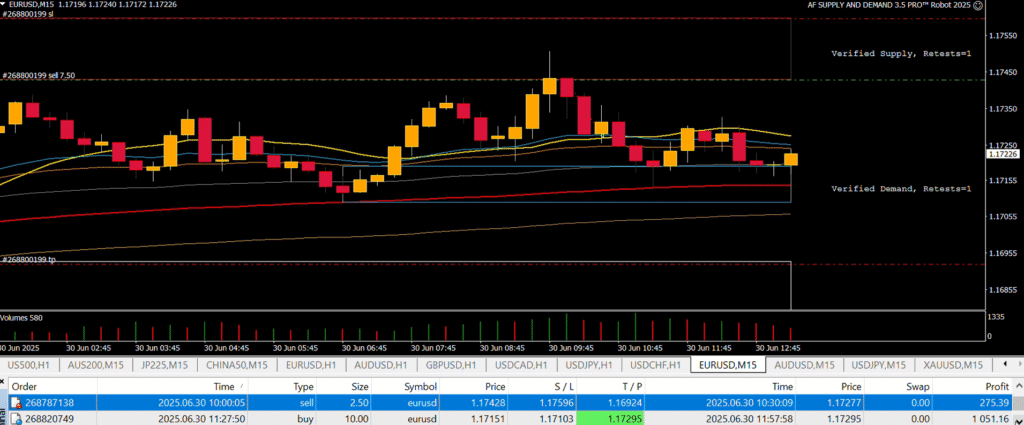Click the expert advisor smiley face icon
The image size is (1024, 425).
(x=979, y=5)
